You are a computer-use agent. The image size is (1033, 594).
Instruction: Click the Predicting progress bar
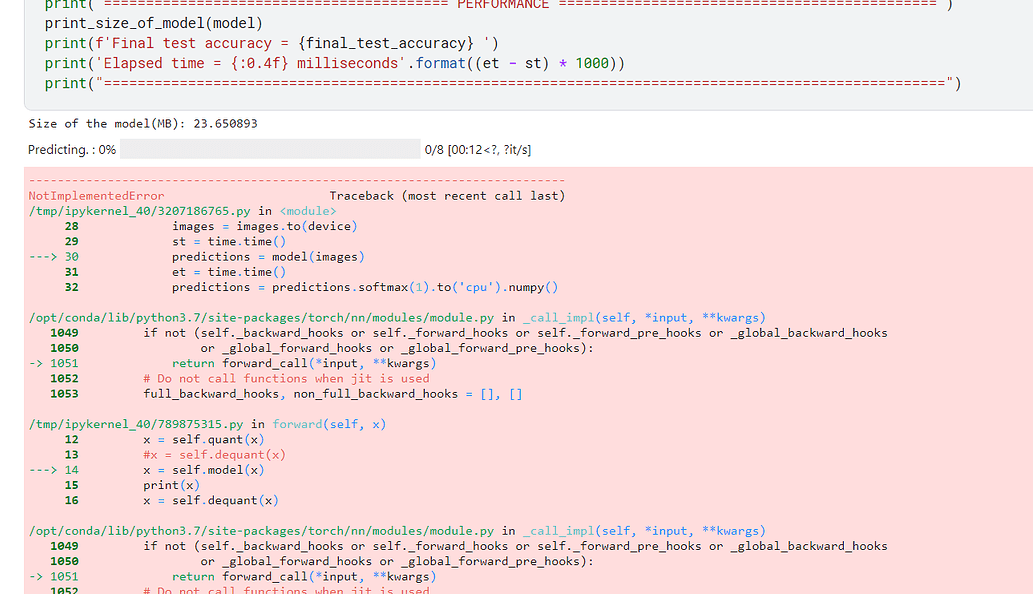tap(270, 149)
